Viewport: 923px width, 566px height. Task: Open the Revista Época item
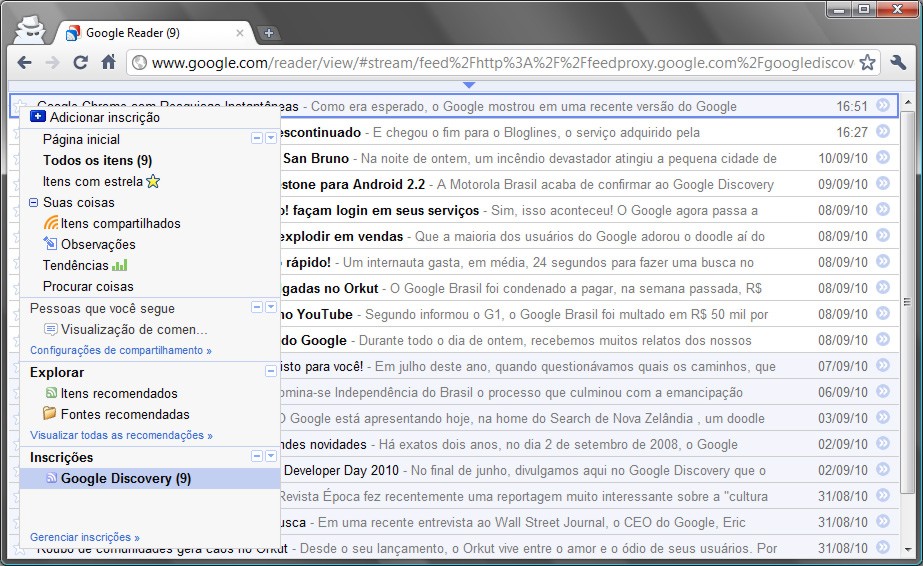(589, 496)
